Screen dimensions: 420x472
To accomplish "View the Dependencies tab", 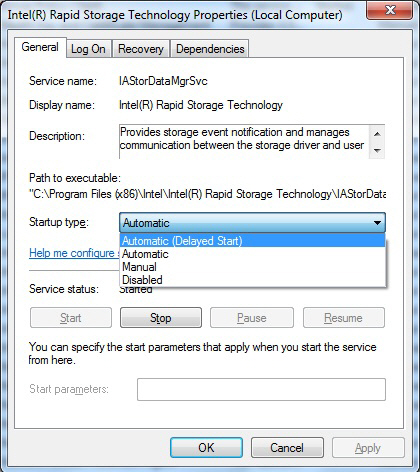I will [210, 49].
